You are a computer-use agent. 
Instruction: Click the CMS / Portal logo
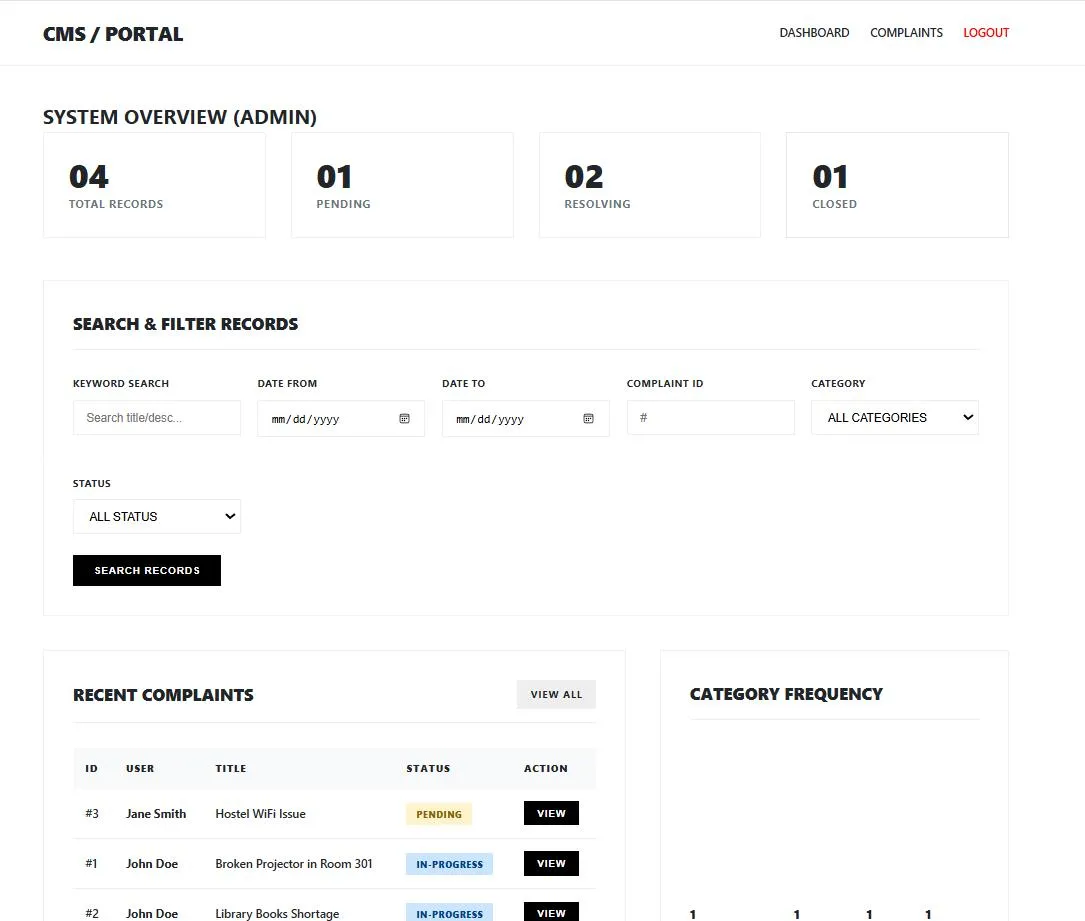113,34
